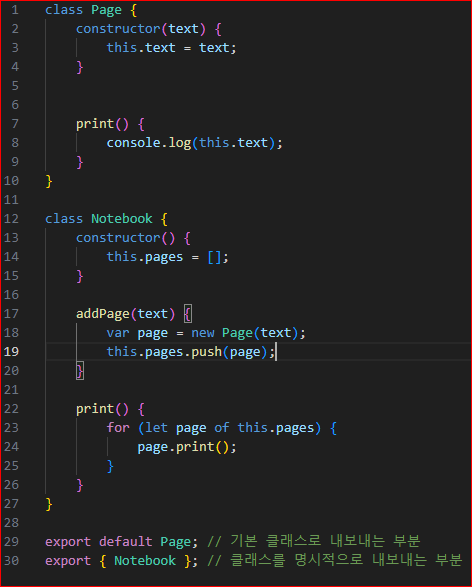The height and width of the screenshot is (587, 472).
Task: Click 'var' keyword on line 18
Action: [118, 333]
